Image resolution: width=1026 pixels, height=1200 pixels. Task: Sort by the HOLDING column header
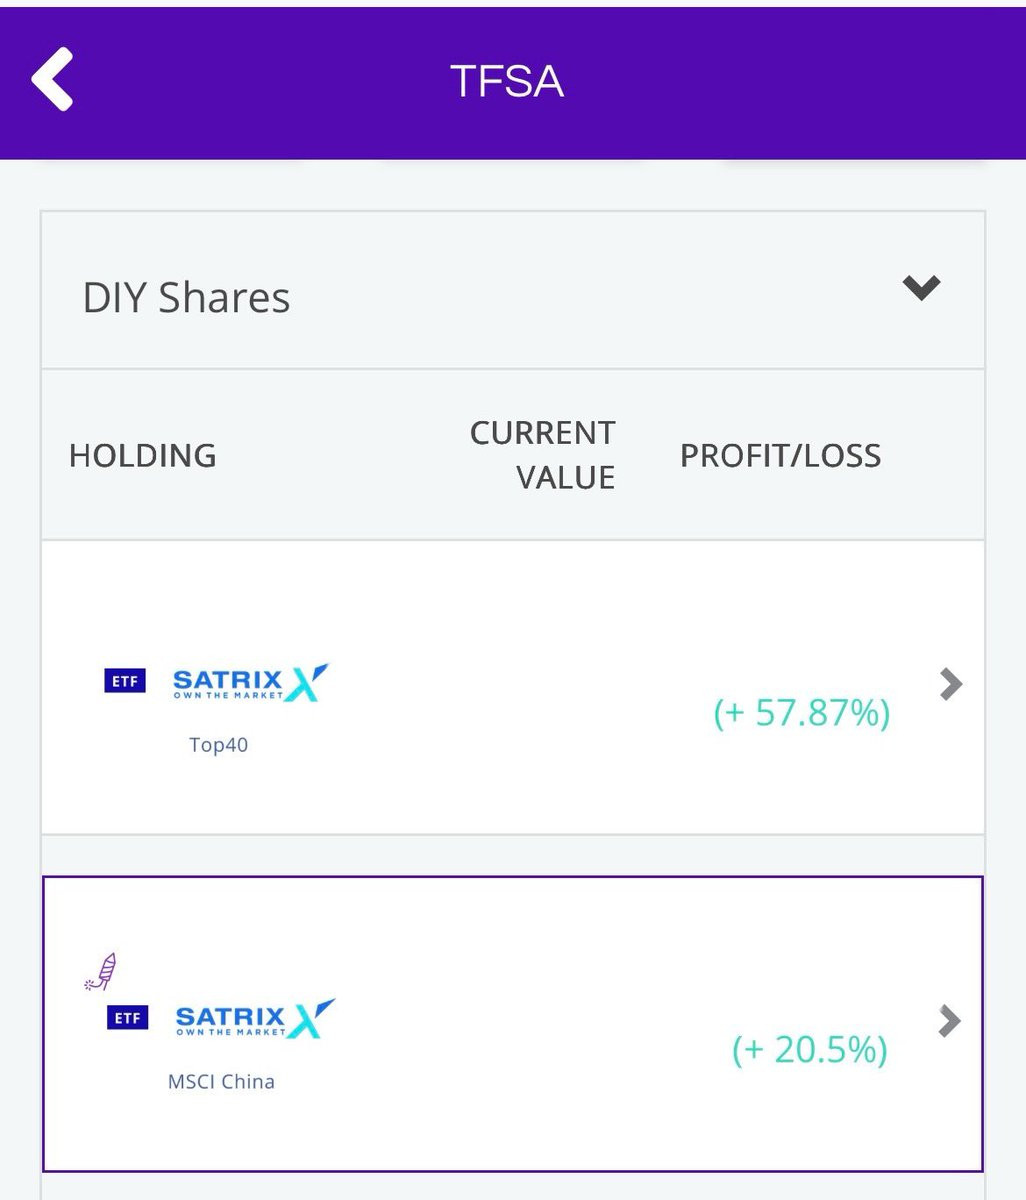[142, 456]
